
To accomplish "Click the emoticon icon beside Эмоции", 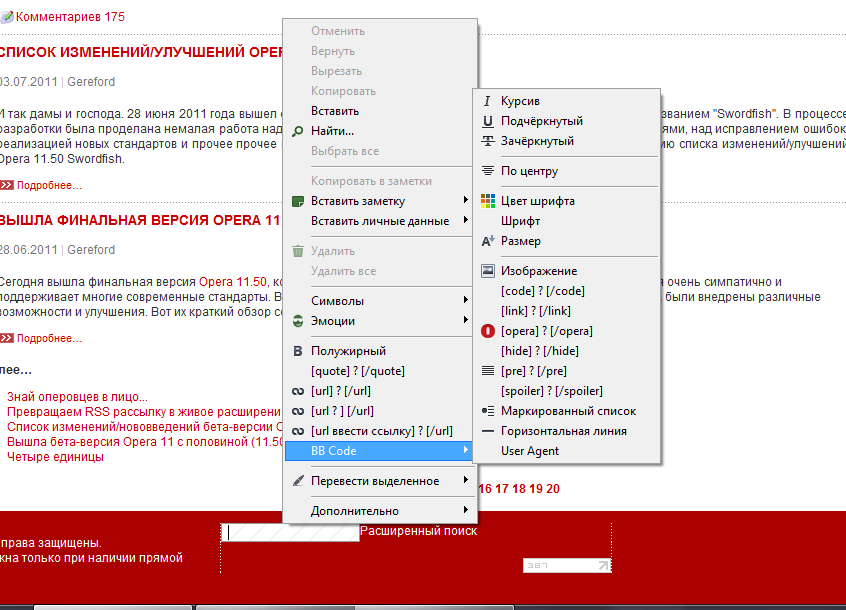I will [x=298, y=321].
